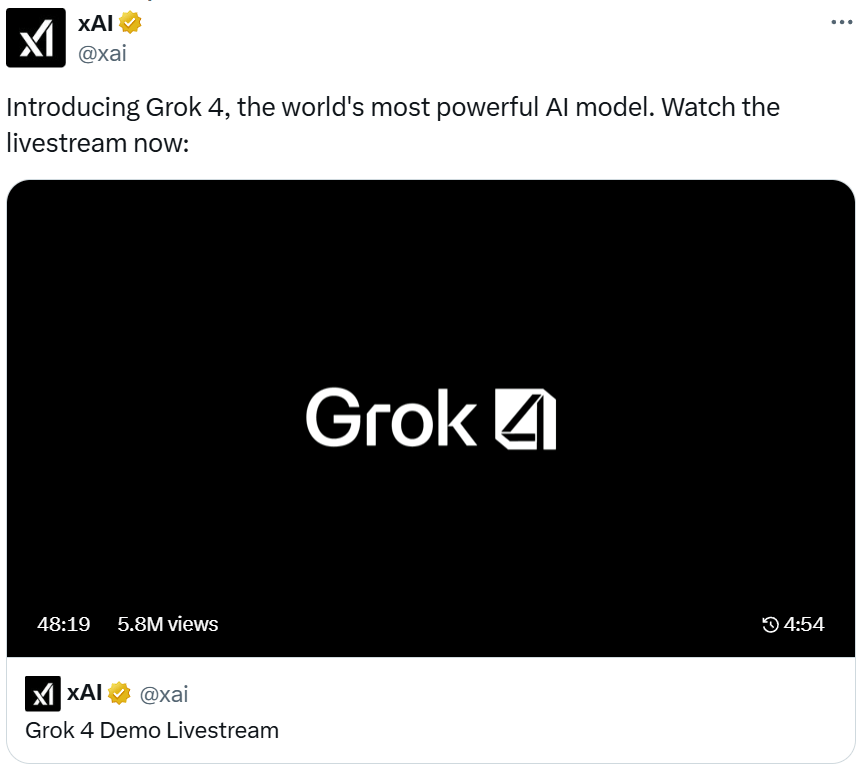Open the xAI display name at top of post
This screenshot has width=860, height=767.
click(95, 24)
